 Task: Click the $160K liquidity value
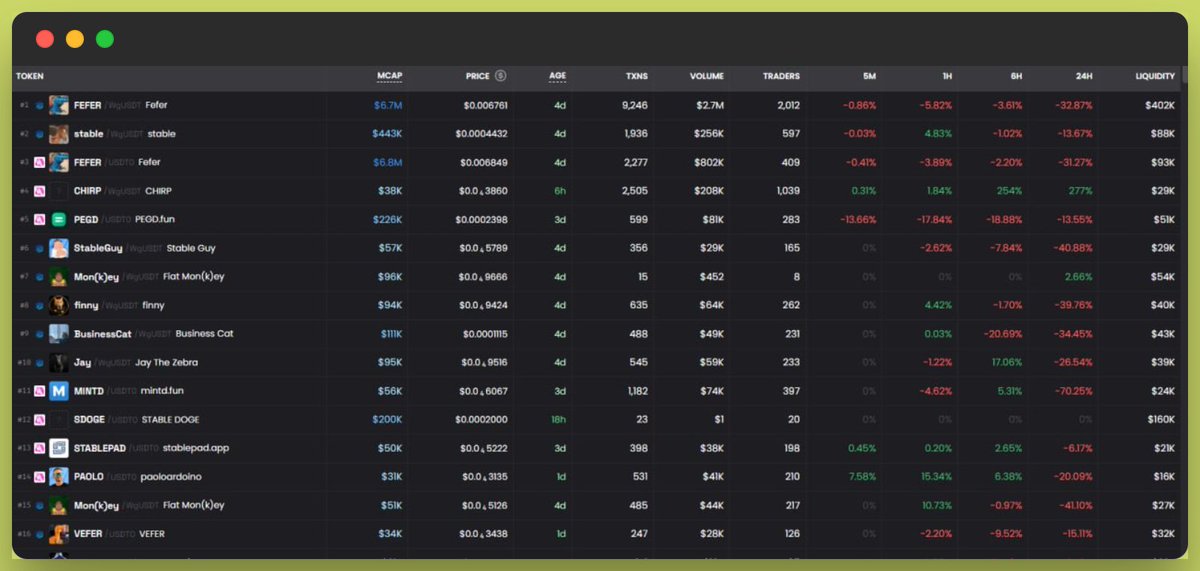coord(1161,420)
